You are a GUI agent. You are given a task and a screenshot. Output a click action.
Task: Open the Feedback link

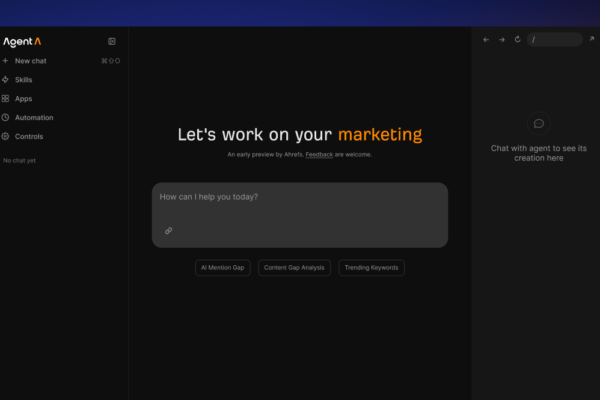(319, 155)
